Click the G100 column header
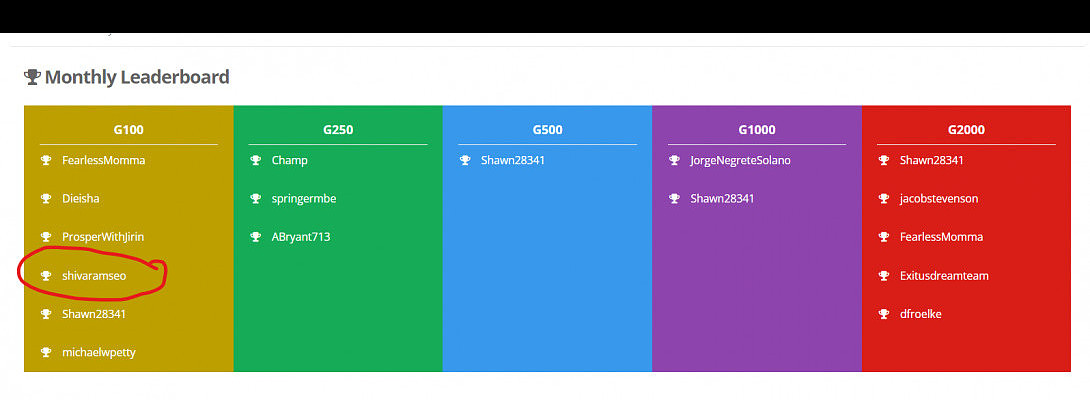Screen dimensions: 1090x400 click(128, 130)
